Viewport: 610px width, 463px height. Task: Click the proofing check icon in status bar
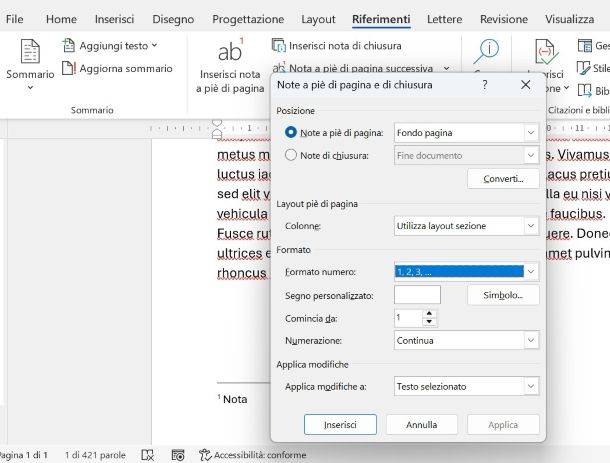pos(148,455)
